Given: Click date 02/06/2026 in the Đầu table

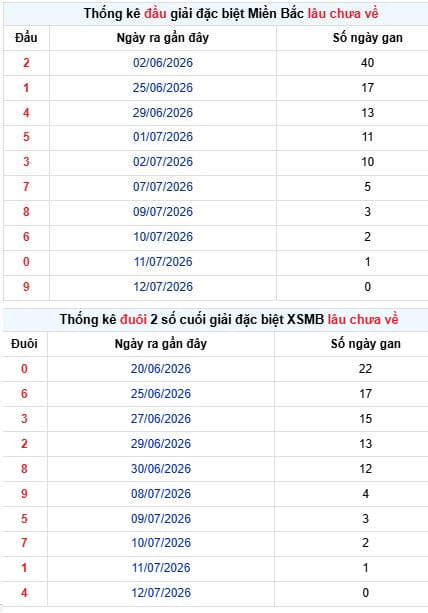Looking at the screenshot, I should click(163, 63).
